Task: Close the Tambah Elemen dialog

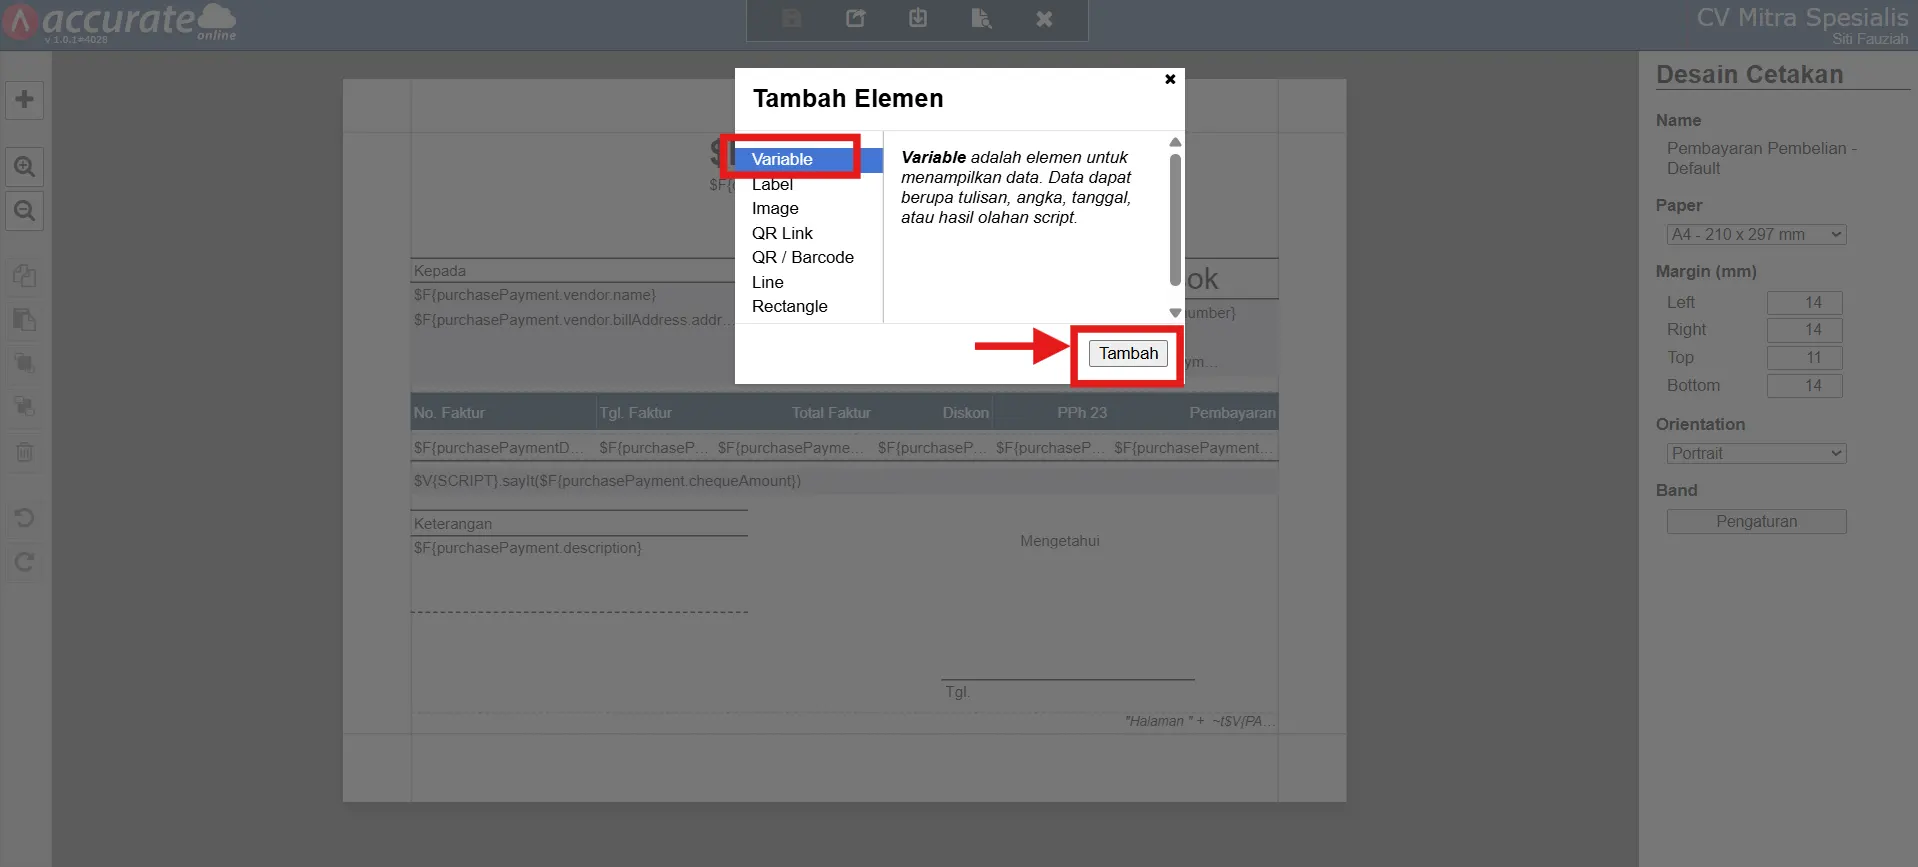Action: point(1170,79)
